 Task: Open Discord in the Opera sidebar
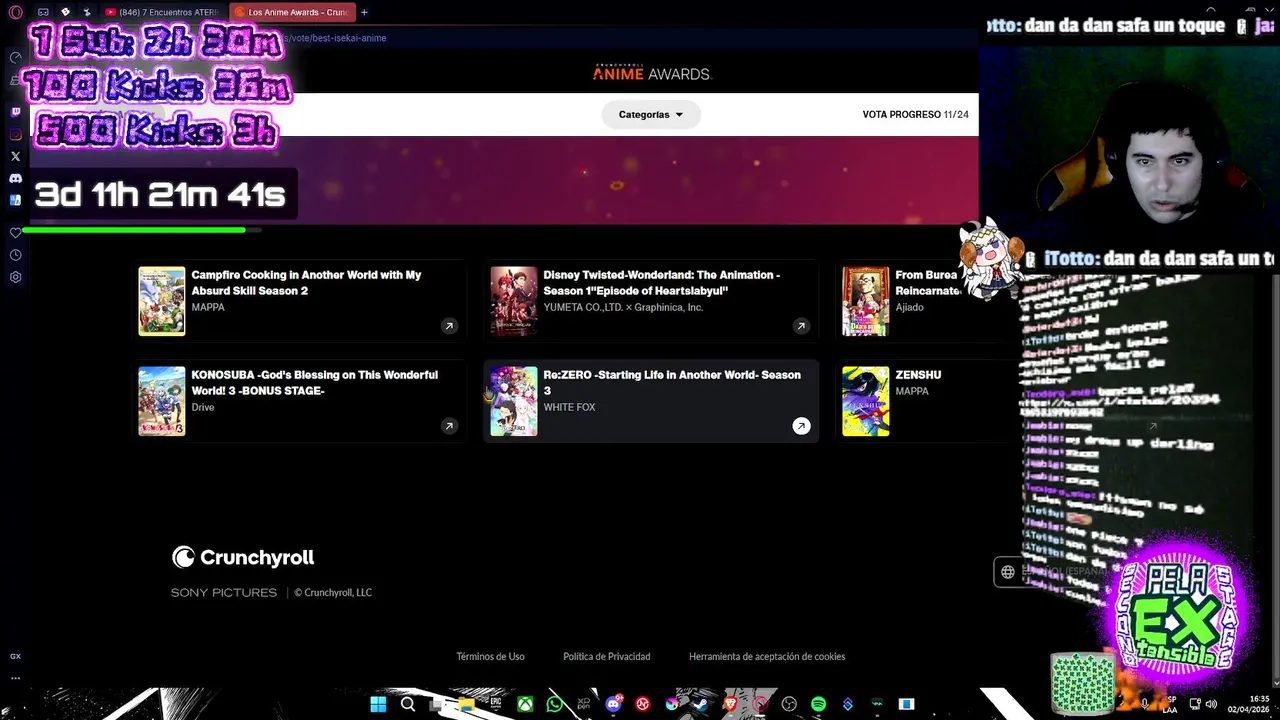pos(15,178)
